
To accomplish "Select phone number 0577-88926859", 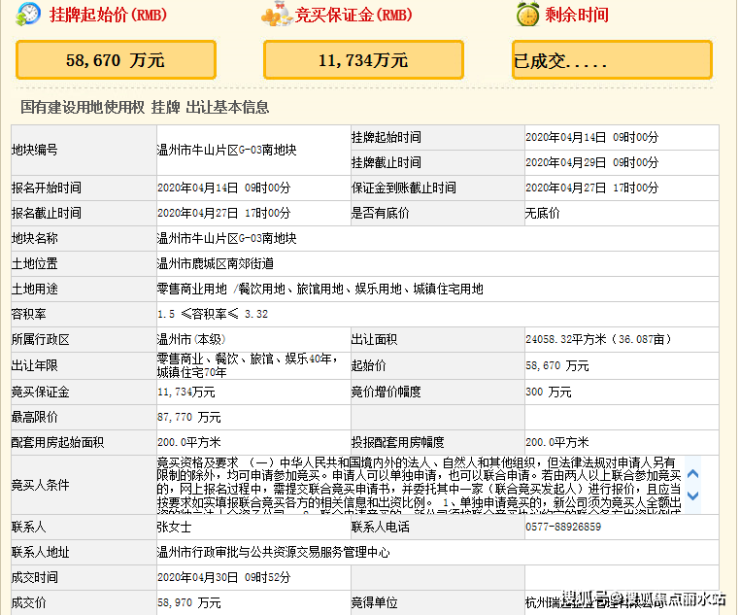I will point(563,527).
